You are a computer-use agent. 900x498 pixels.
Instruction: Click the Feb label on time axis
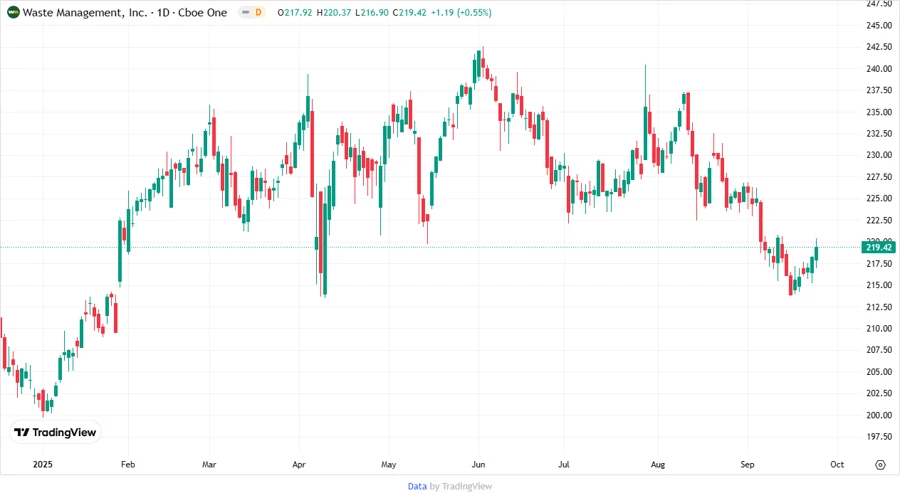coord(128,464)
